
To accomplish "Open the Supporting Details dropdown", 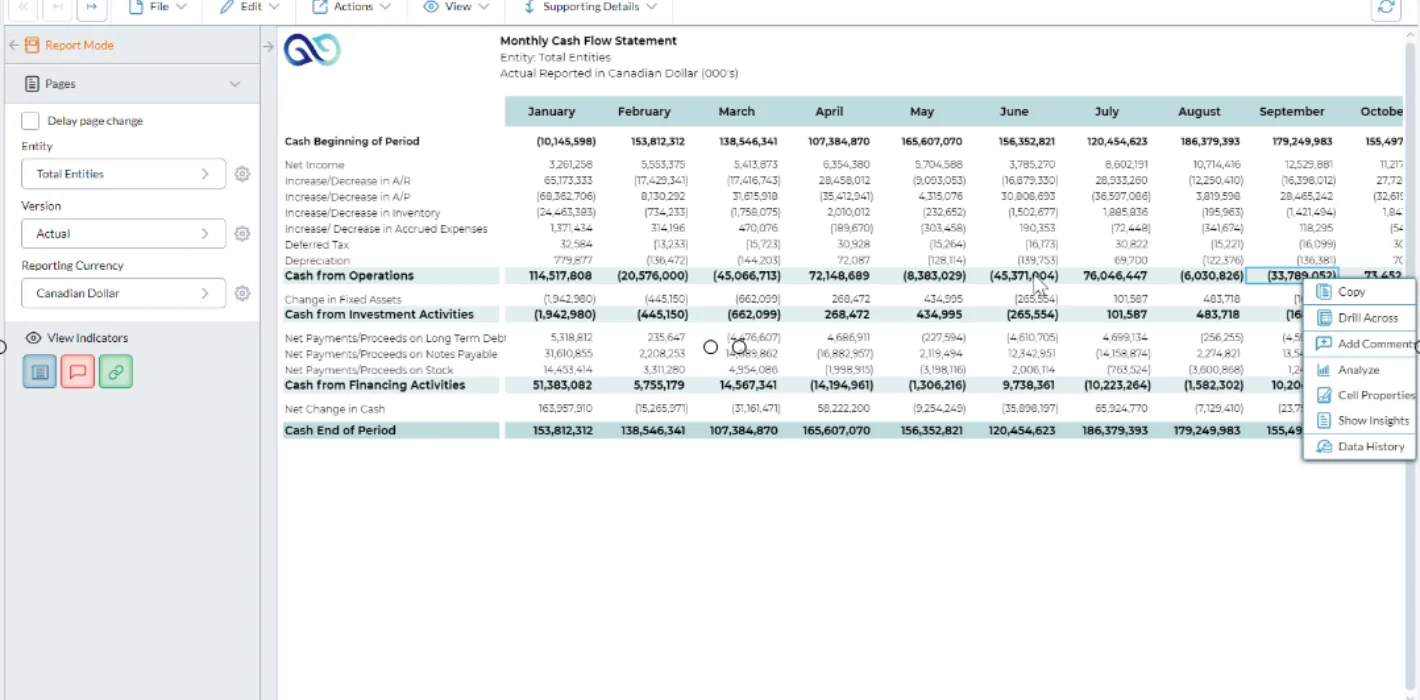I will [x=590, y=7].
